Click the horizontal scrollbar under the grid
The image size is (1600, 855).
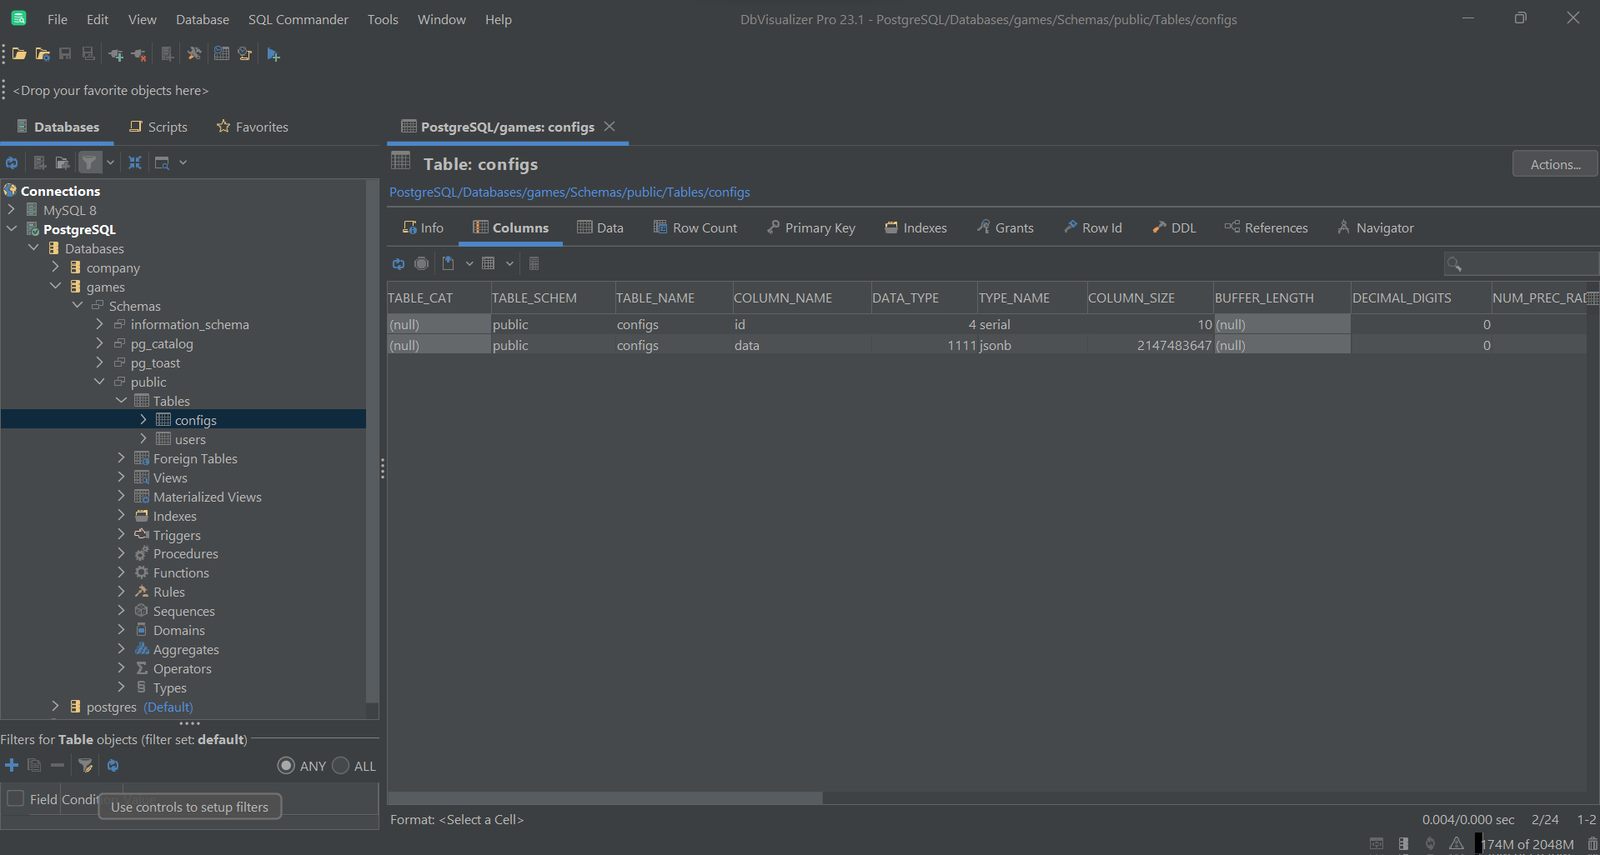pos(605,798)
